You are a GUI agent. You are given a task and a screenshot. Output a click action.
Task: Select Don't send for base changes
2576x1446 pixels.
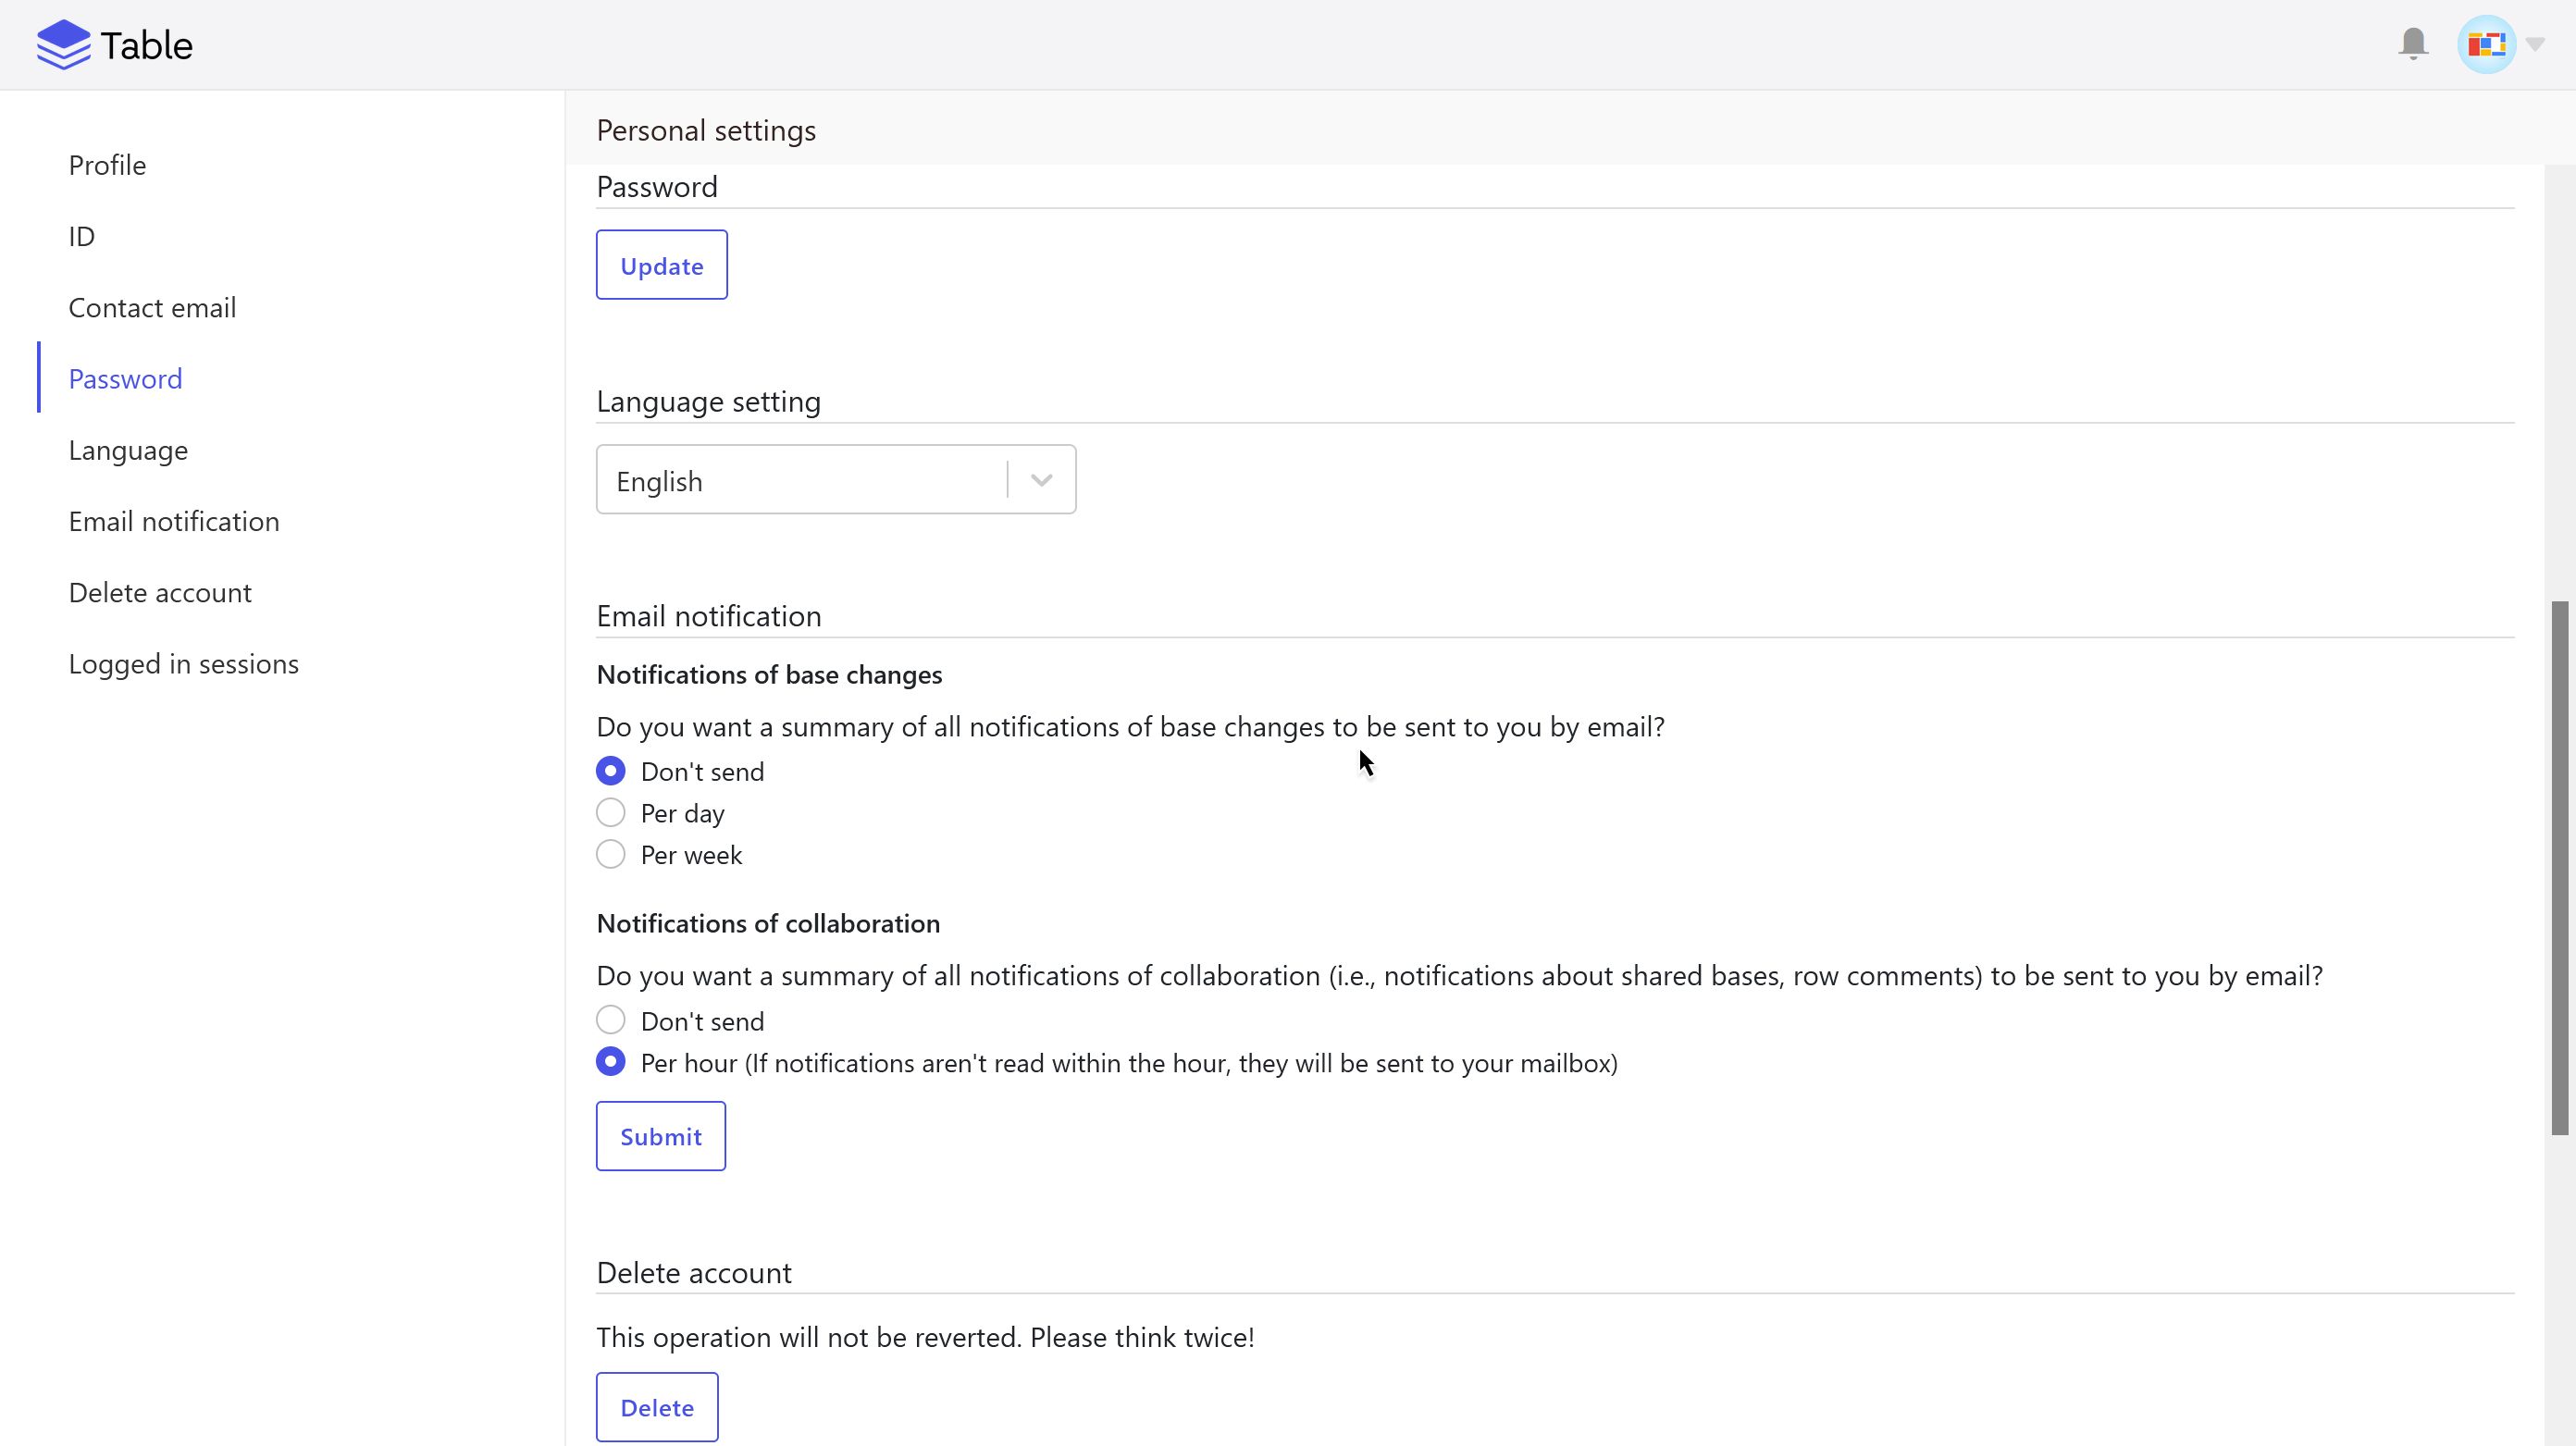click(611, 771)
